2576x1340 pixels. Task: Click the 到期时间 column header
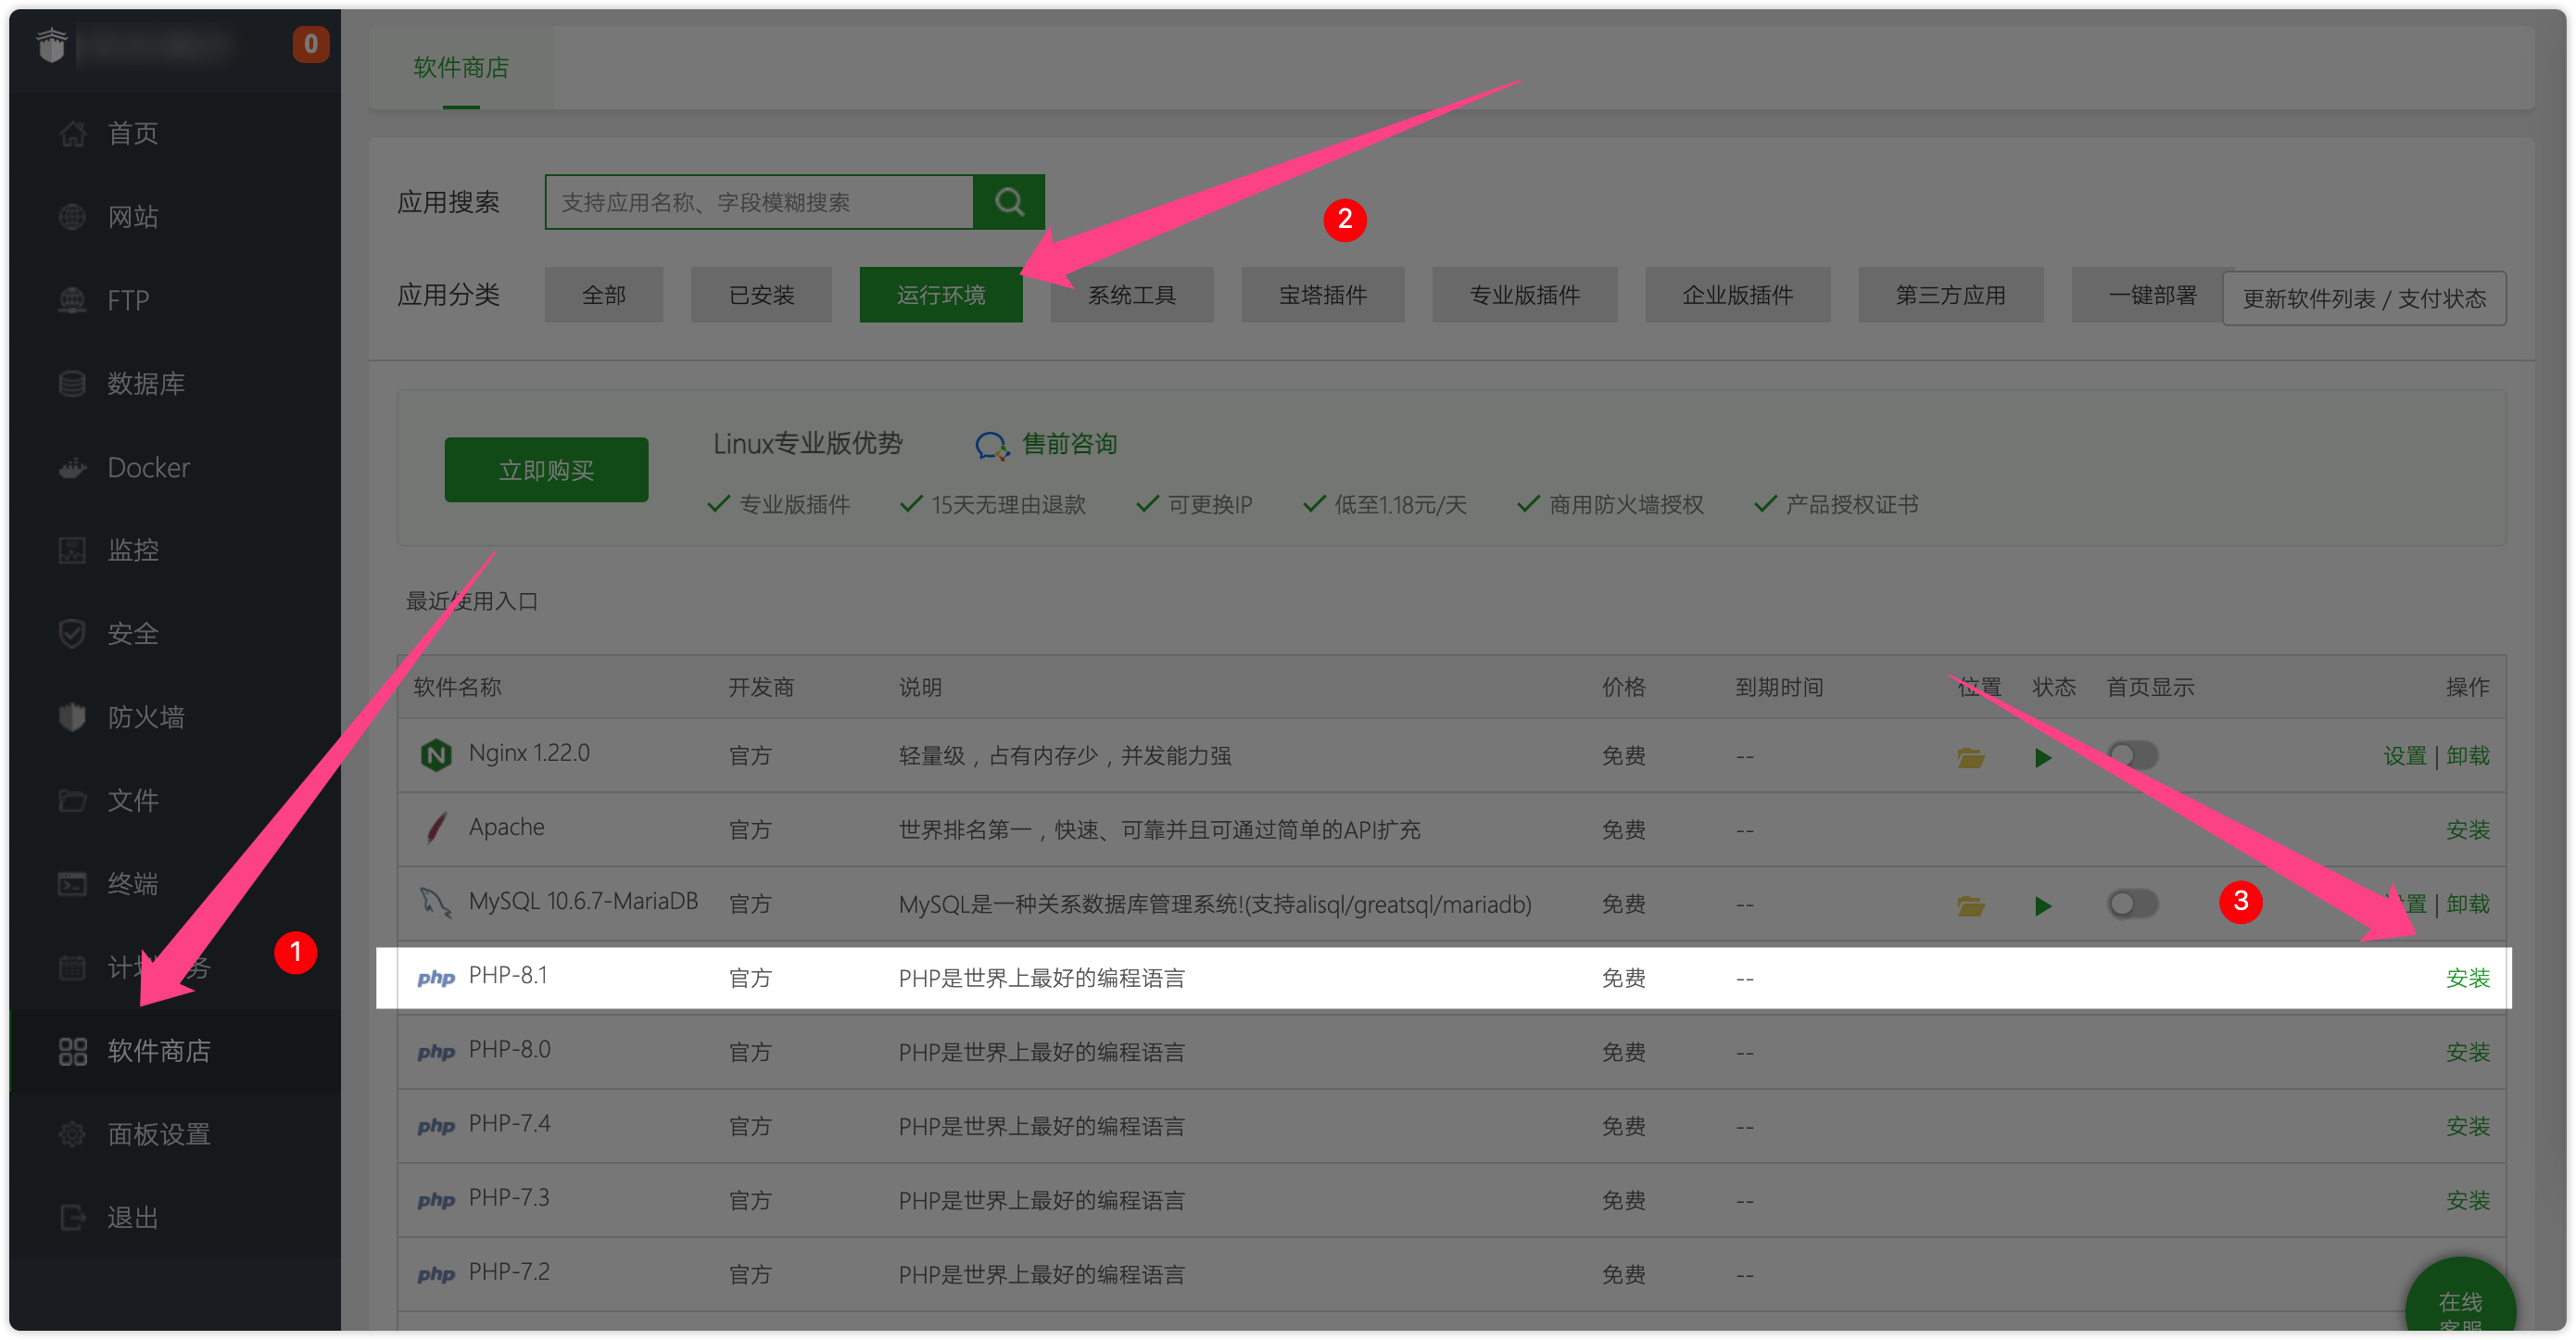[1779, 687]
